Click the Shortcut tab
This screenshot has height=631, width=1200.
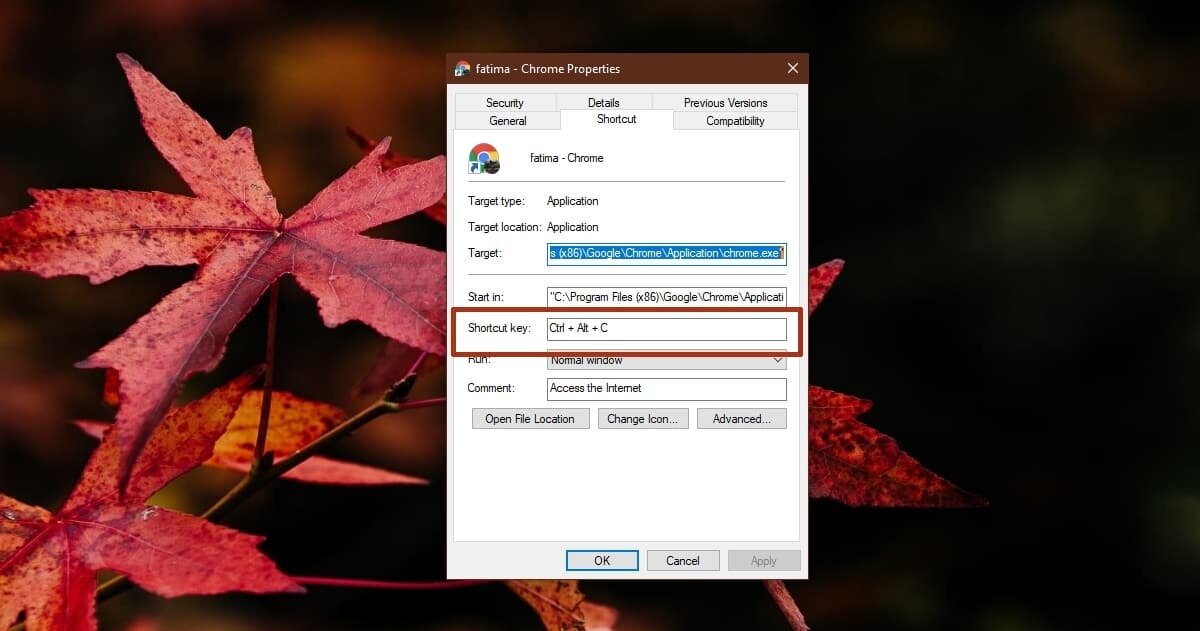click(615, 119)
